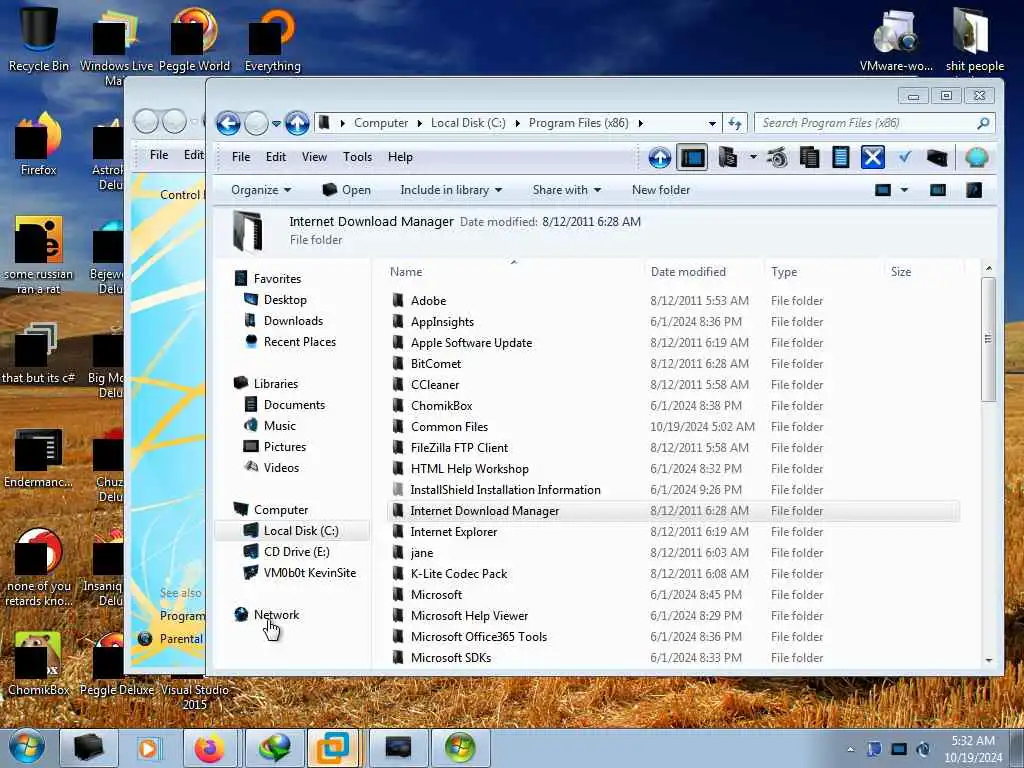Click the greyed-out Forward navigation button

tap(256, 123)
